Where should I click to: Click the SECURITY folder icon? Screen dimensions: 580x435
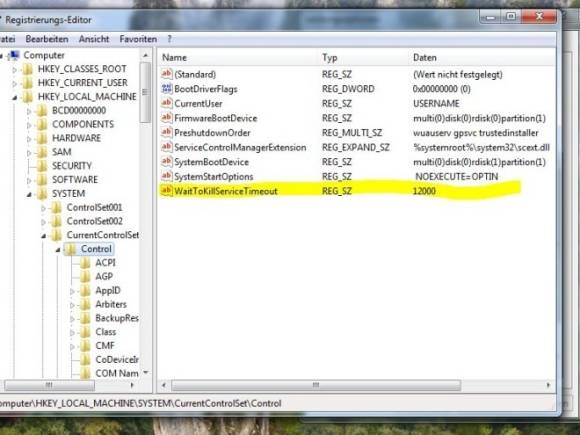point(42,166)
